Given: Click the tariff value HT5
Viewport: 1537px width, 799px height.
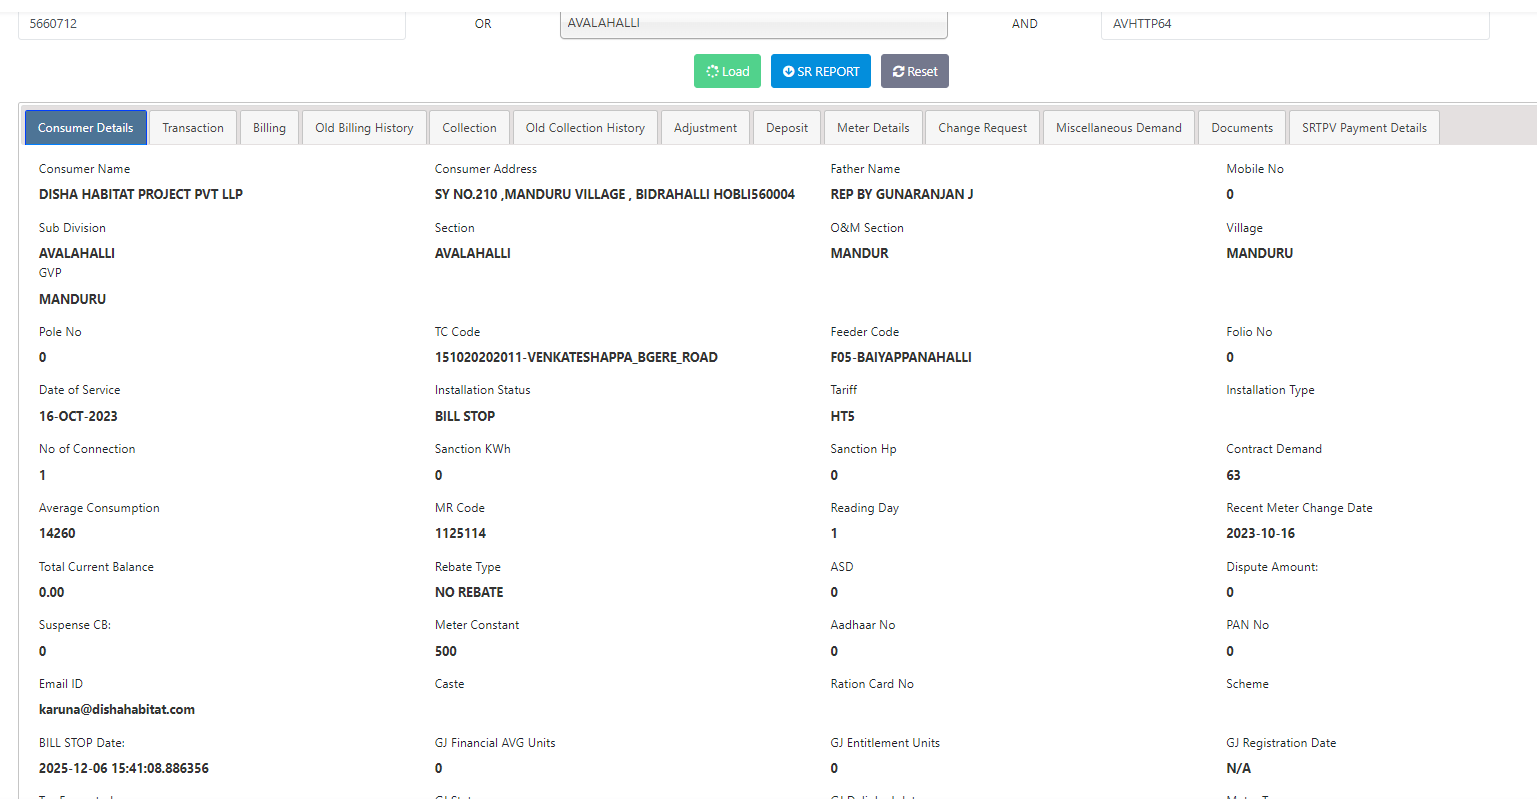Looking at the screenshot, I should click(x=843, y=416).
